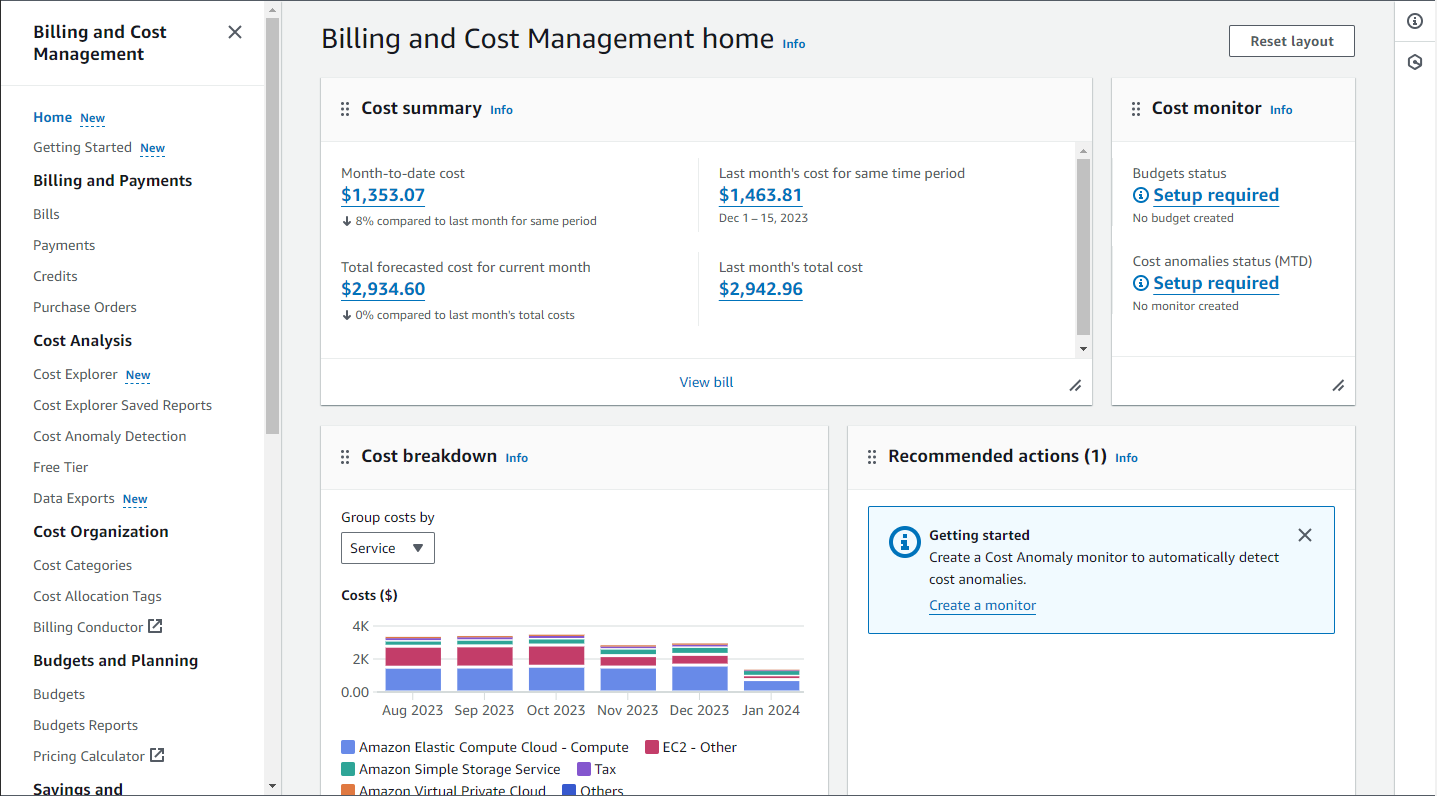Viewport: 1437px width, 796px height.
Task: Click the New badge beside Cost Explorer
Action: coord(138,375)
